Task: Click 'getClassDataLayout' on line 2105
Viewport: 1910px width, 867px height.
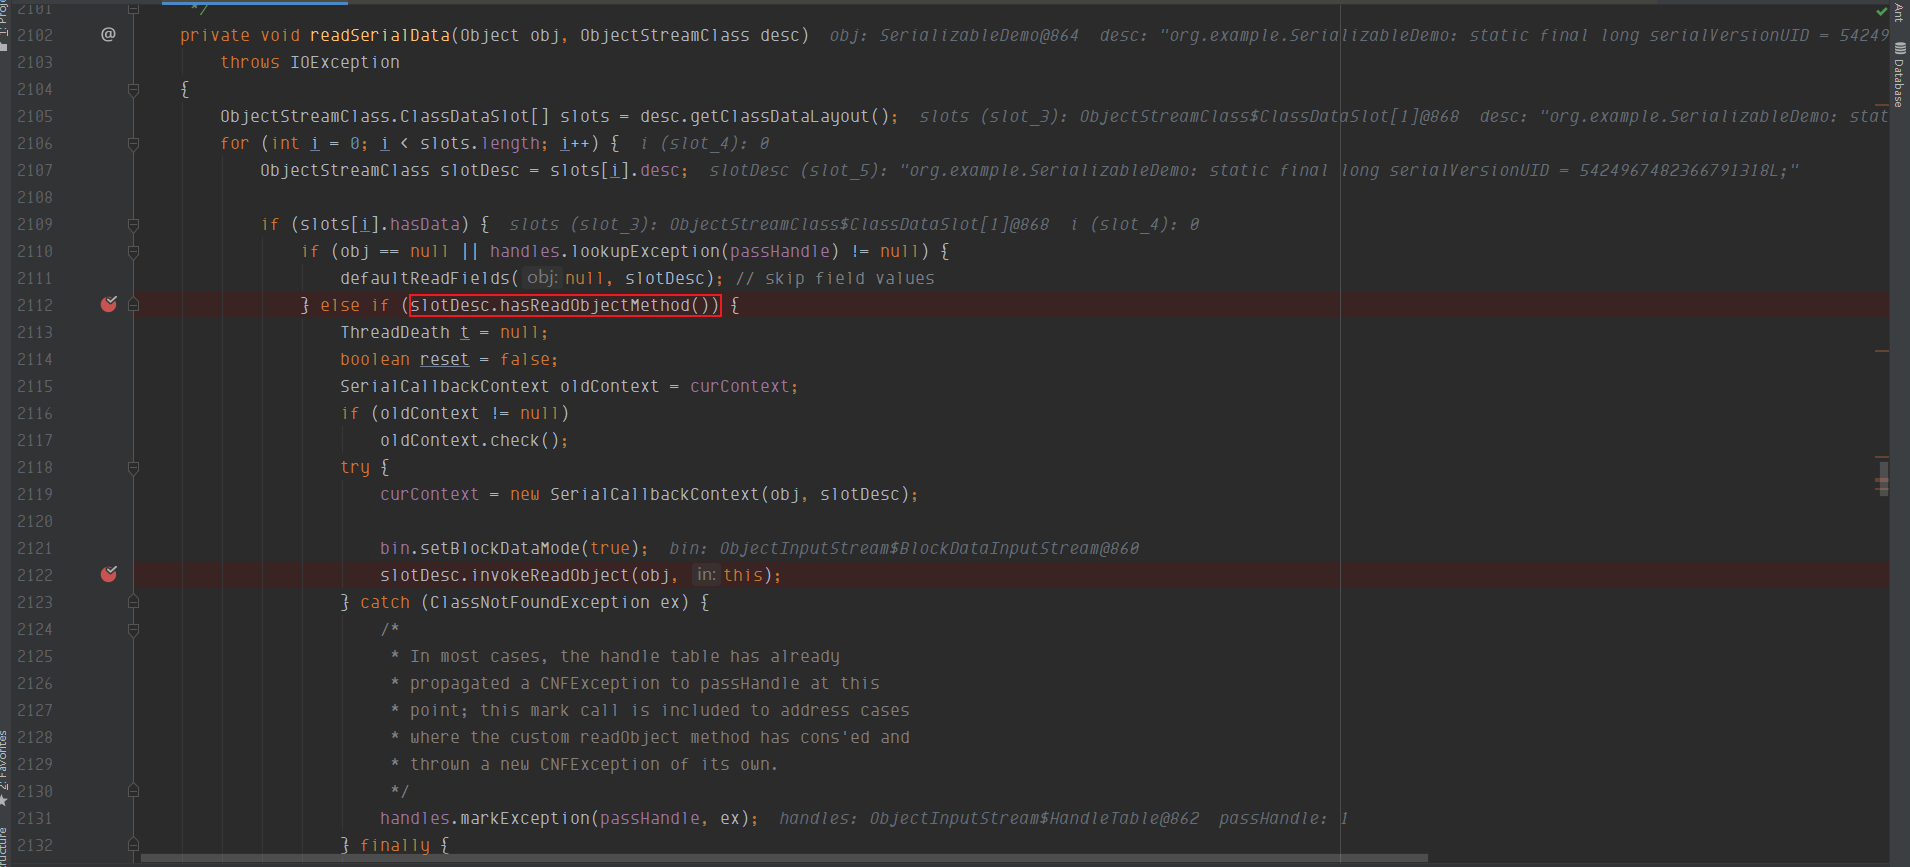Action: [780, 116]
